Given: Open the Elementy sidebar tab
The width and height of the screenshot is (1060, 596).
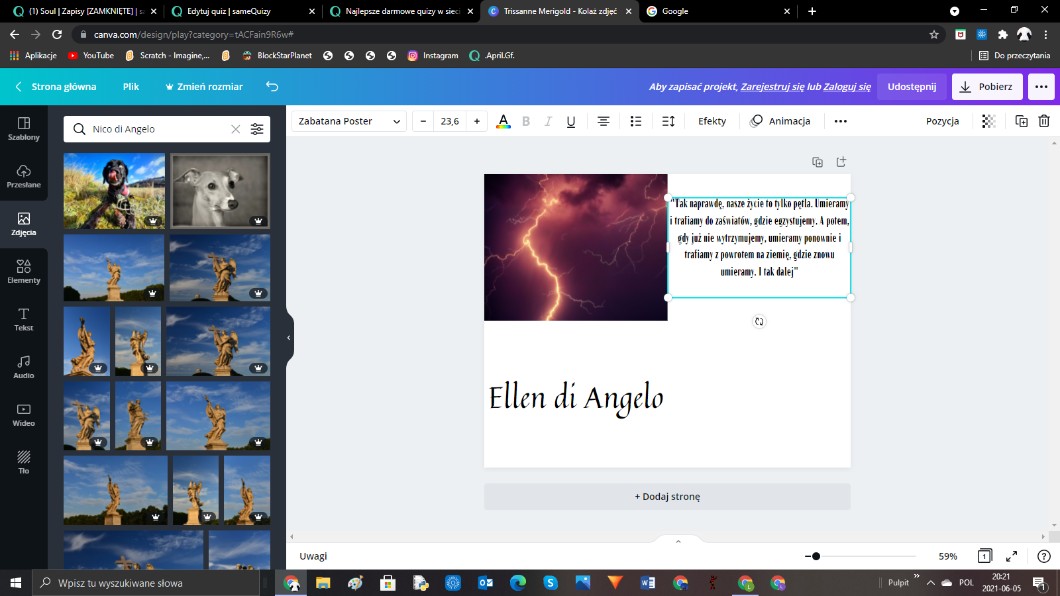Looking at the screenshot, I should pos(23,271).
